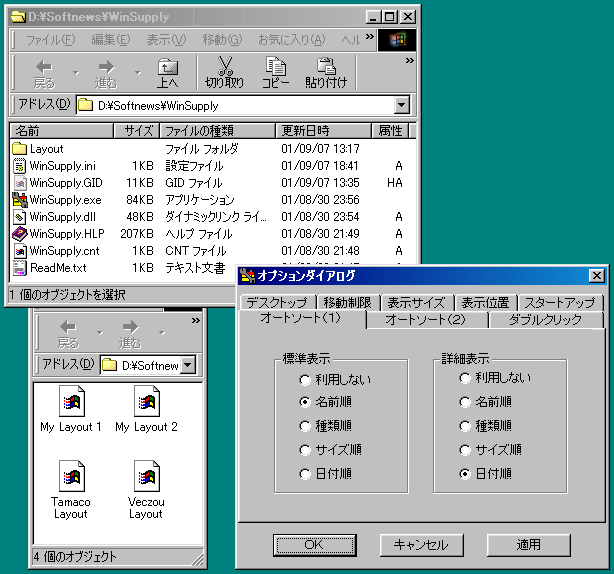Select the WinSupply.HLP help book icon
This screenshot has height=574, width=614.
click(x=19, y=234)
